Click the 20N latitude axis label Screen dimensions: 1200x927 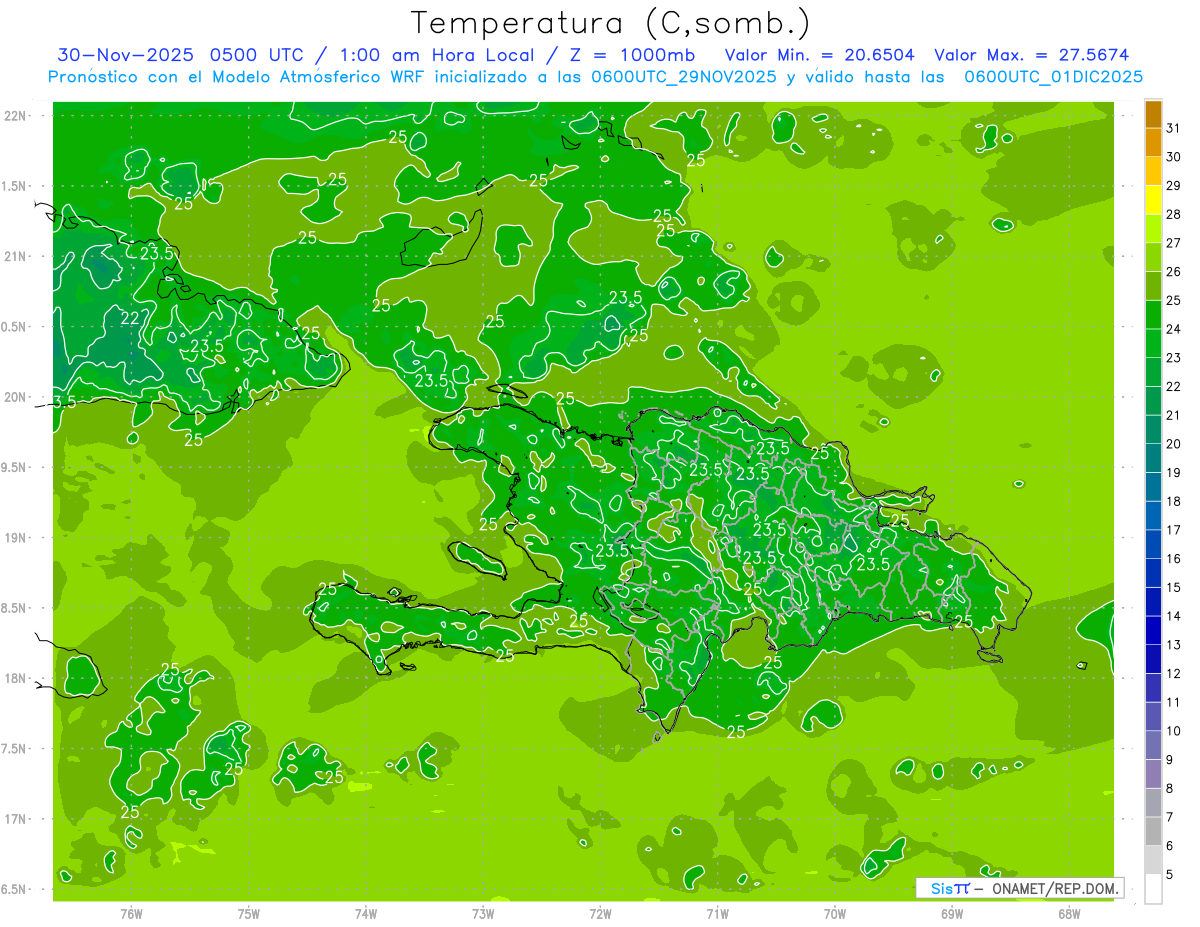(x=15, y=398)
